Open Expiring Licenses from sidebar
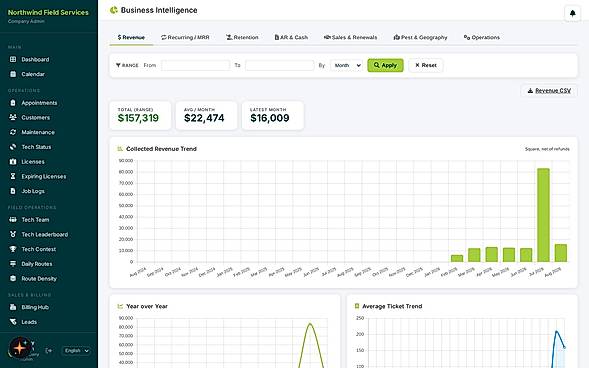The image size is (589, 368). pos(44,176)
